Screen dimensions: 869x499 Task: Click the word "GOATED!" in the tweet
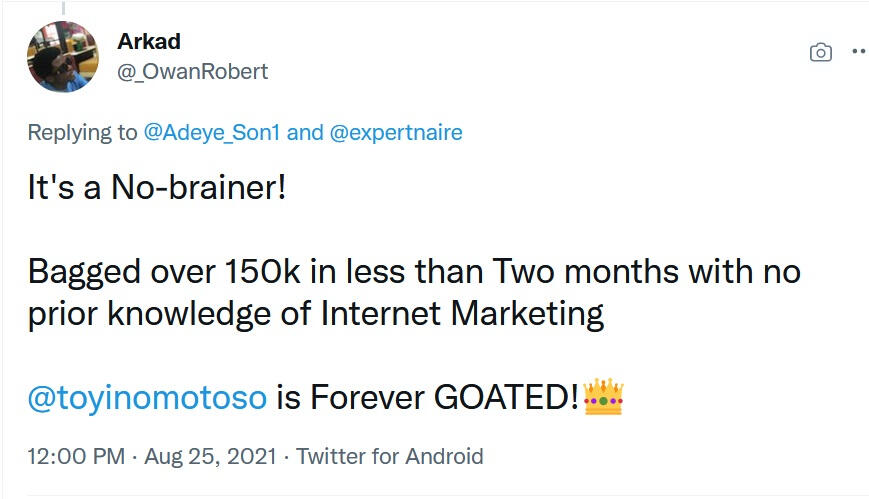507,398
